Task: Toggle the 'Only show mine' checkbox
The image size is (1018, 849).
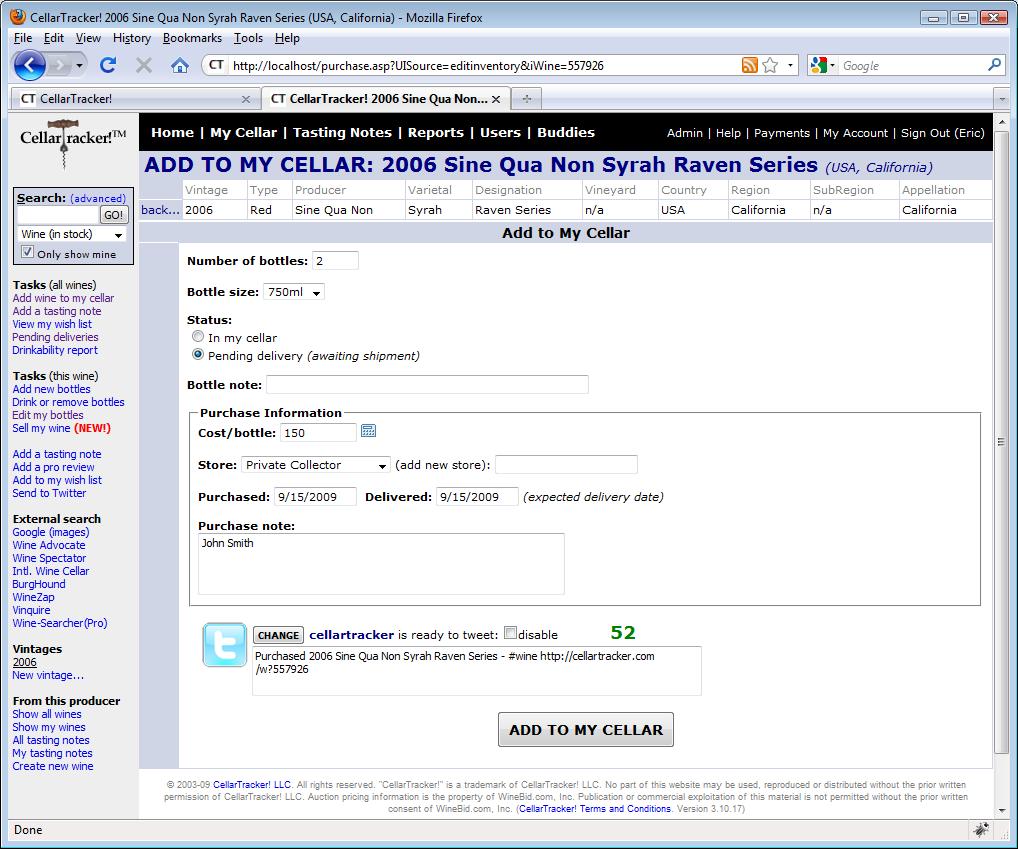Action: tap(27, 252)
